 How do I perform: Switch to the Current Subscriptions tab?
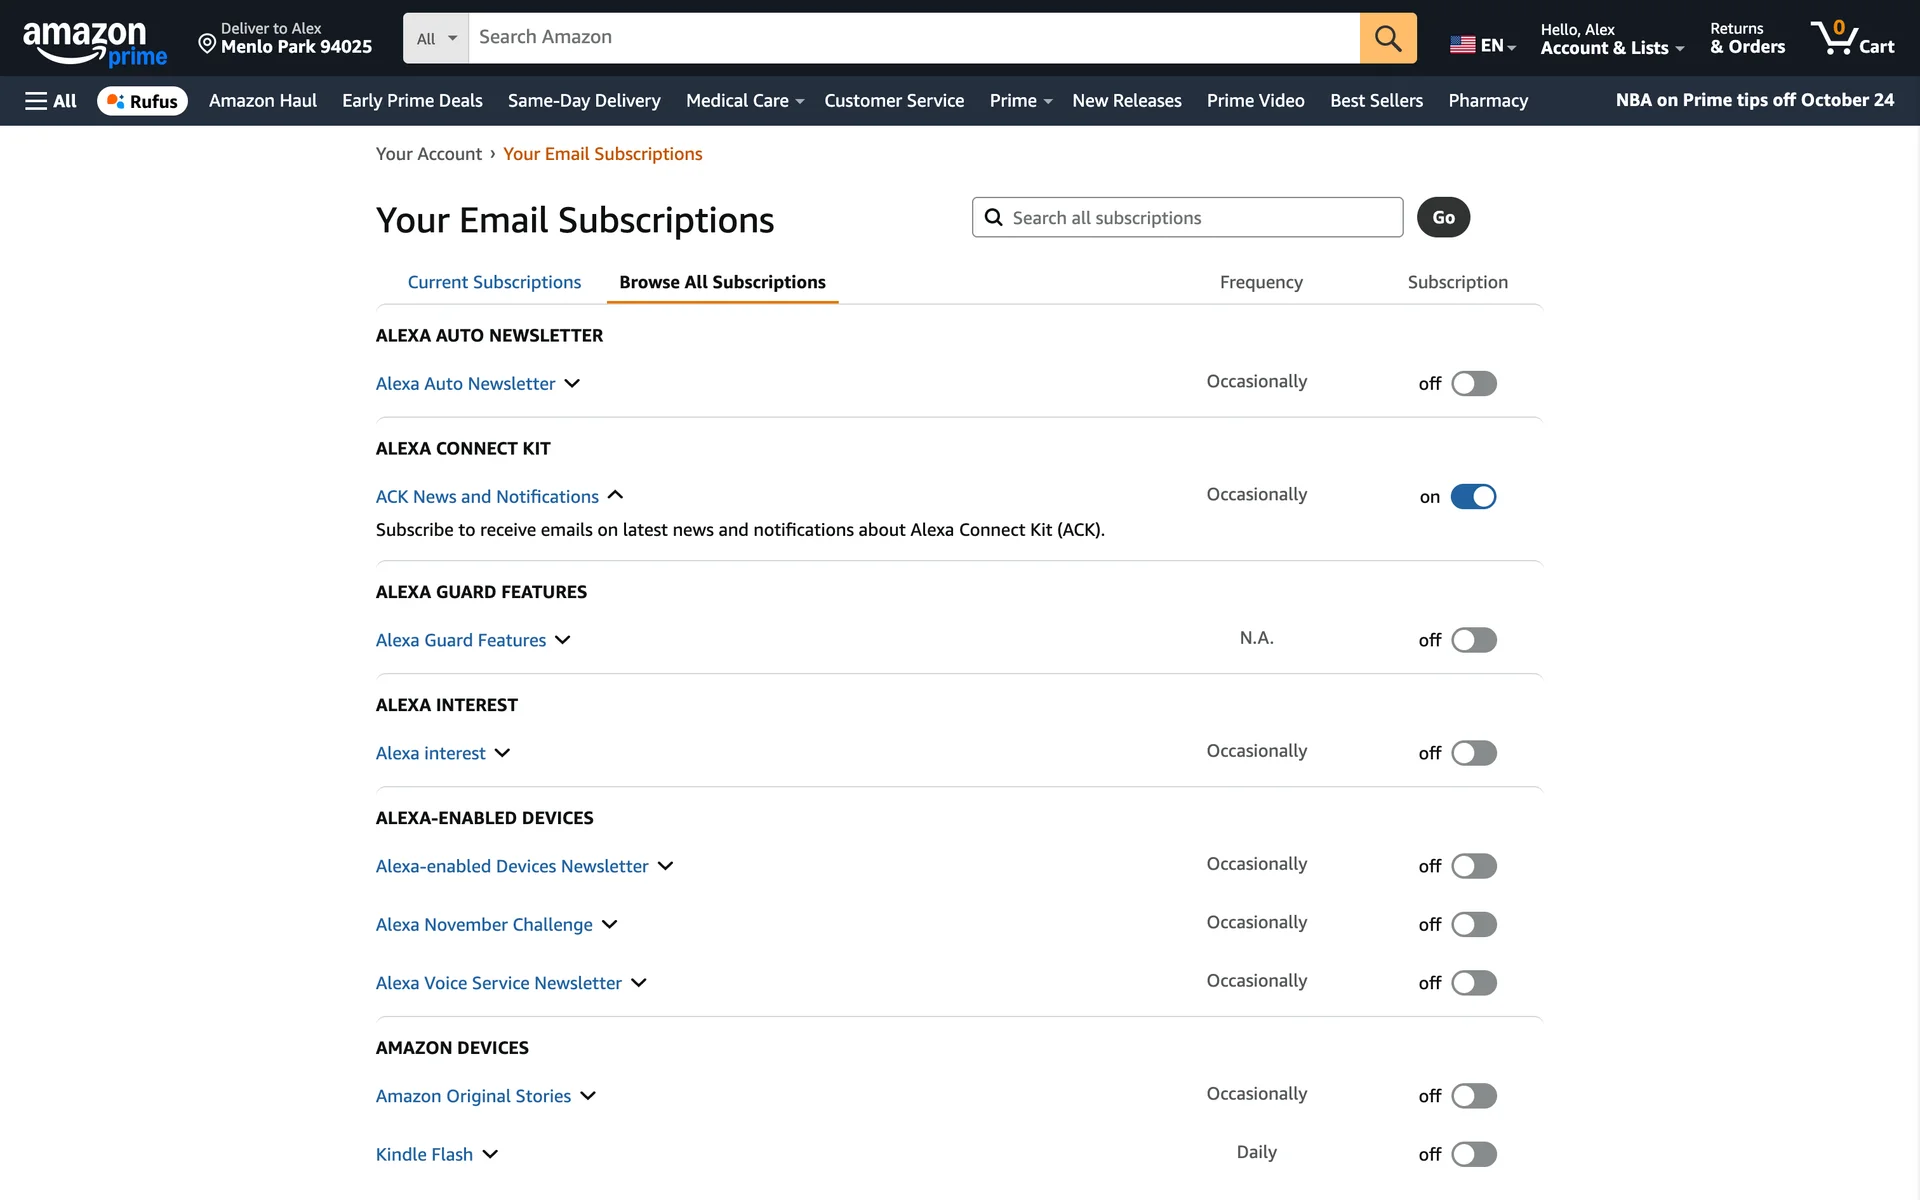click(x=494, y=282)
